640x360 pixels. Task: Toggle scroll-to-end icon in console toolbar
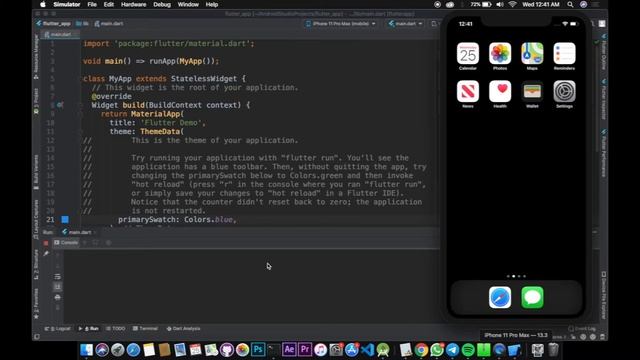[x=58, y=287]
